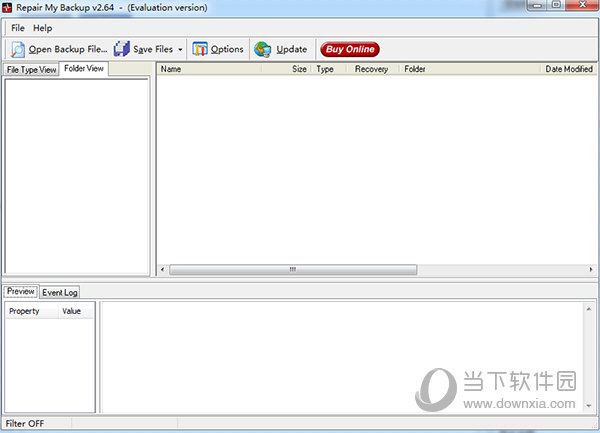600x433 pixels.
Task: Click the Update globe icon
Action: [262, 49]
